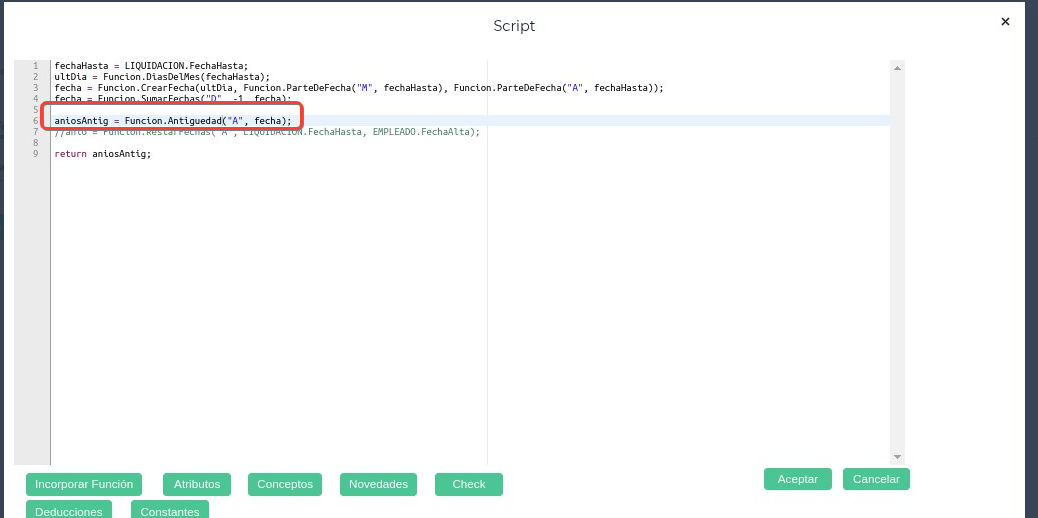Close the Script dialog with the X
The width and height of the screenshot is (1038, 518).
coord(1005,21)
